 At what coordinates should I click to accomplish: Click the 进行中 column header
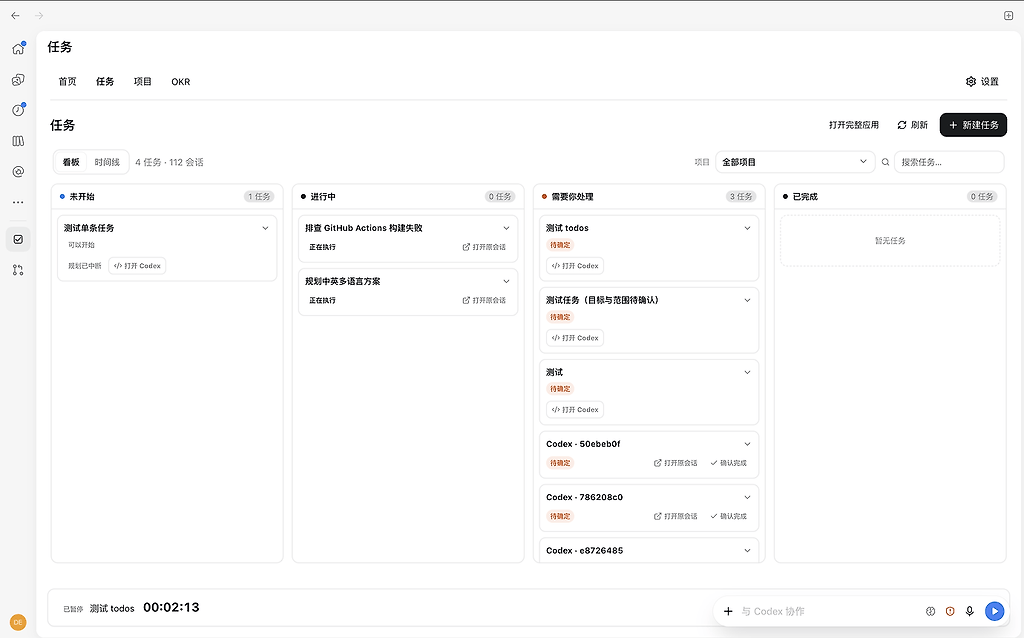(x=408, y=197)
